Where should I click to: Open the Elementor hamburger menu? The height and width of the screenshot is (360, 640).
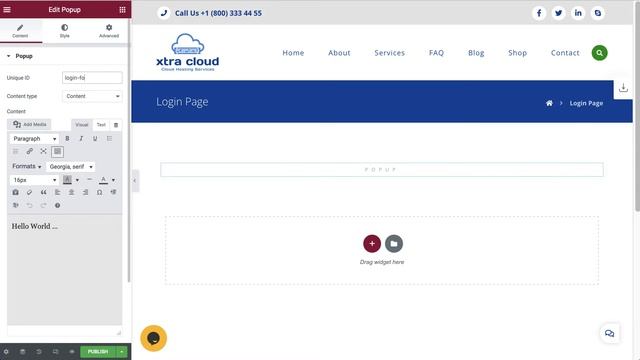coord(7,9)
